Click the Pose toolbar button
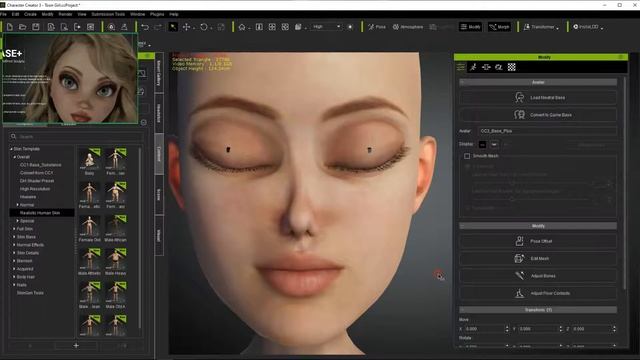The image size is (640, 360). [x=376, y=27]
